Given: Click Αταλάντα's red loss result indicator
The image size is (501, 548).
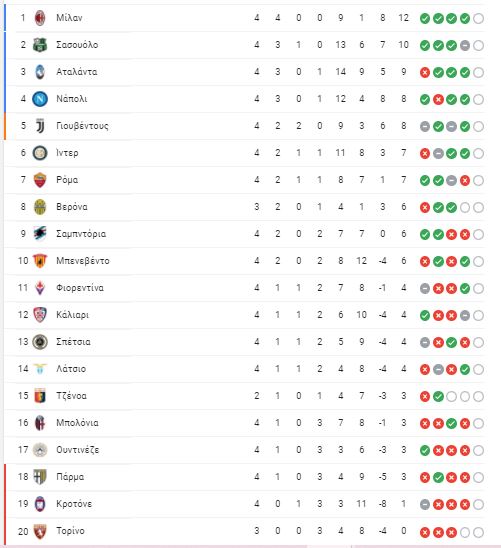Looking at the screenshot, I should [425, 72].
